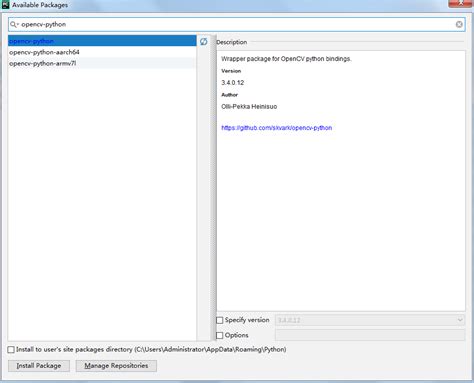Click the empty area of the package list

point(102,204)
